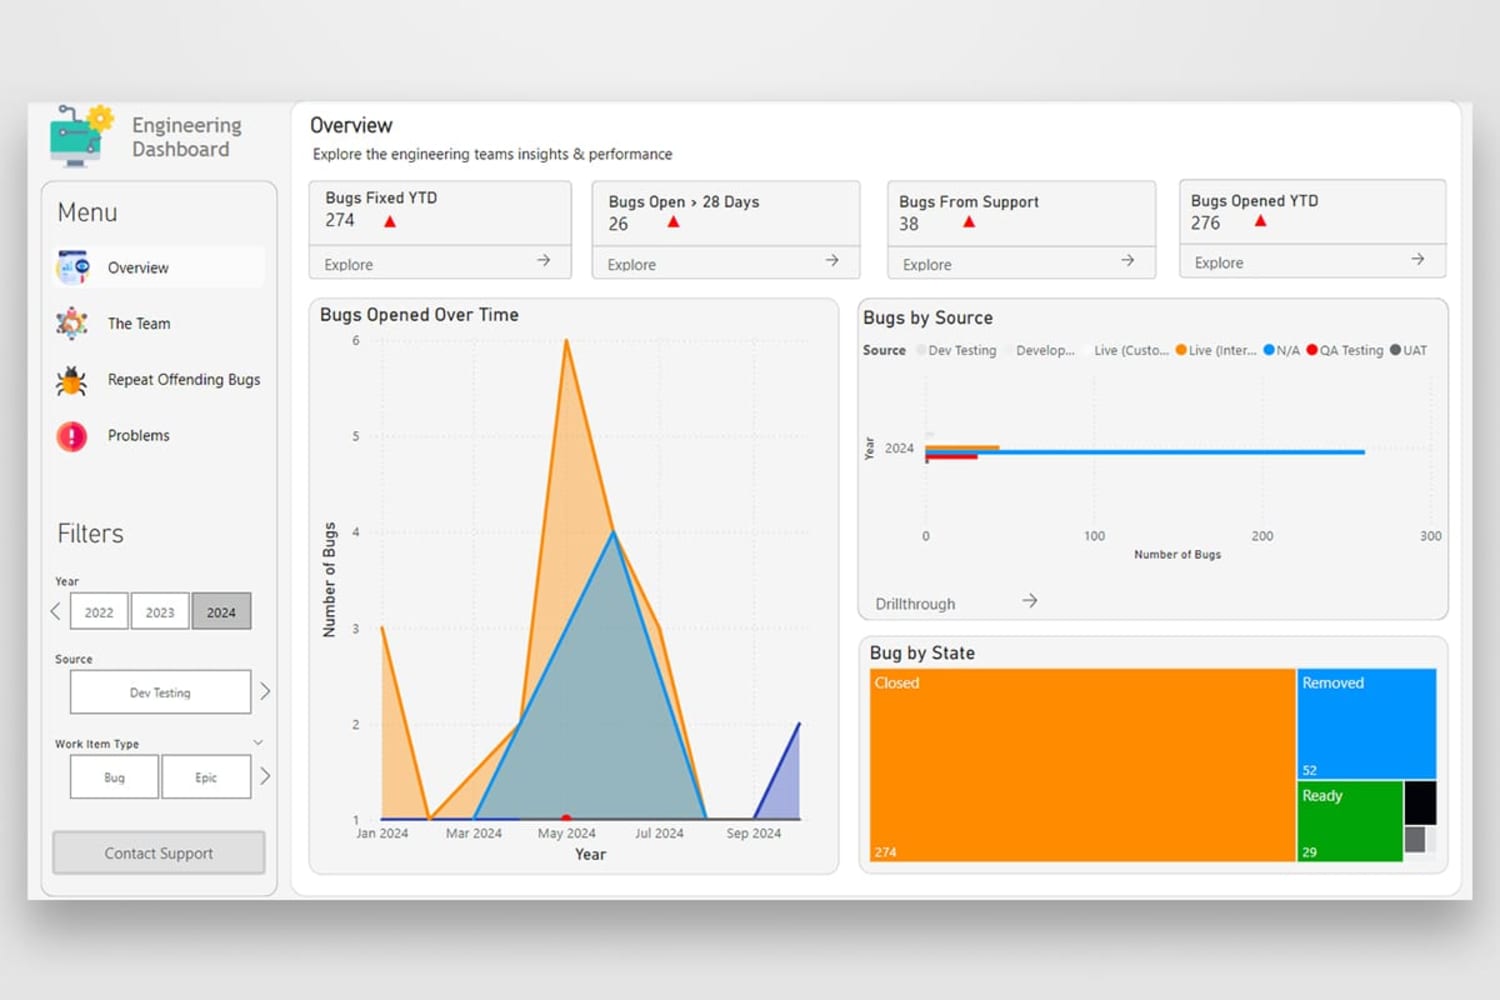Screen dimensions: 1500x1000
Task: Click the Overview menu icon
Action: point(72,268)
